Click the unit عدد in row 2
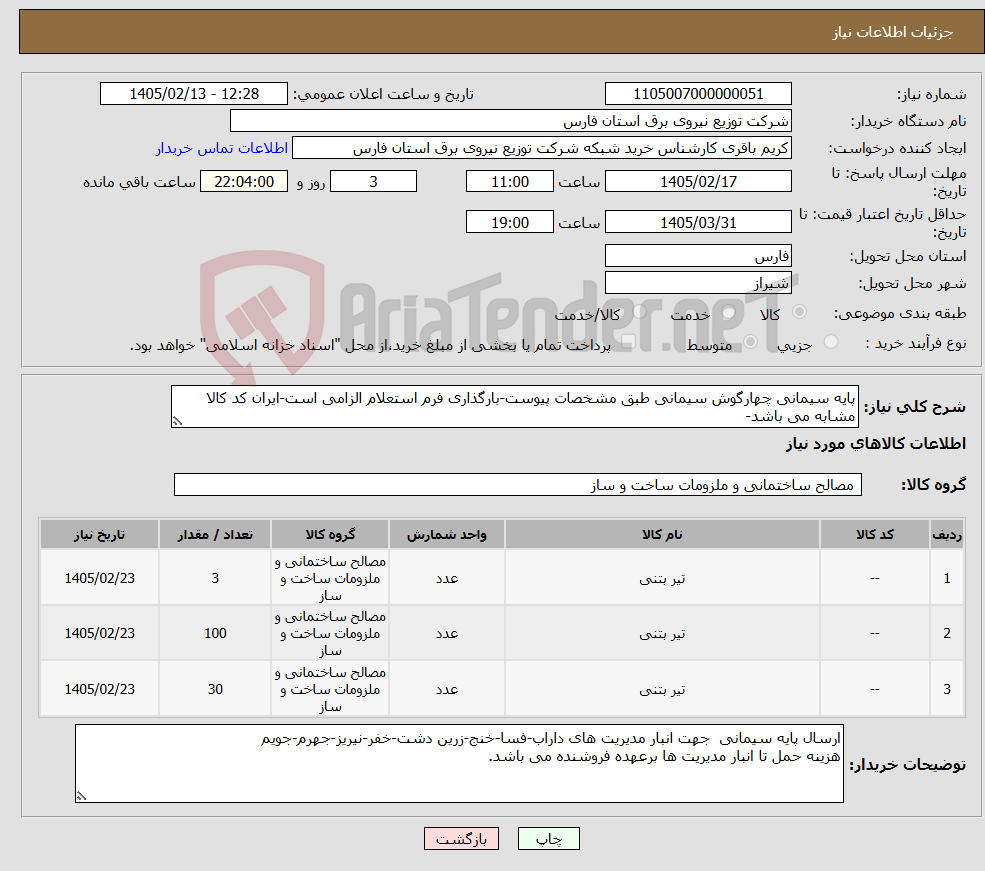985x871 pixels. (447, 634)
